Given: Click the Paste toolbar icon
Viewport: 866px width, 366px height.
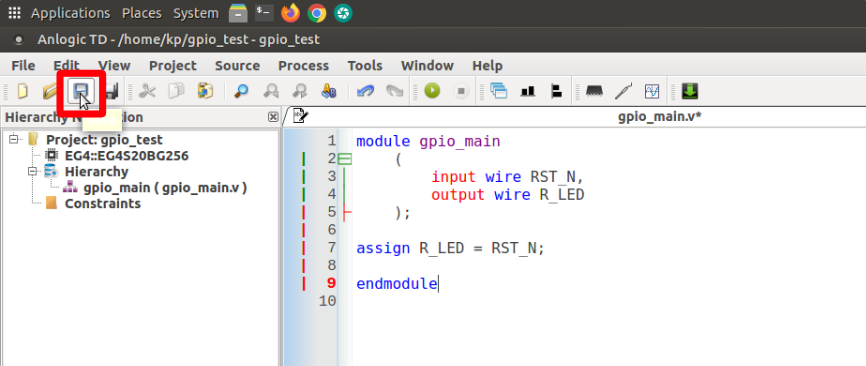Looking at the screenshot, I should coord(205,91).
